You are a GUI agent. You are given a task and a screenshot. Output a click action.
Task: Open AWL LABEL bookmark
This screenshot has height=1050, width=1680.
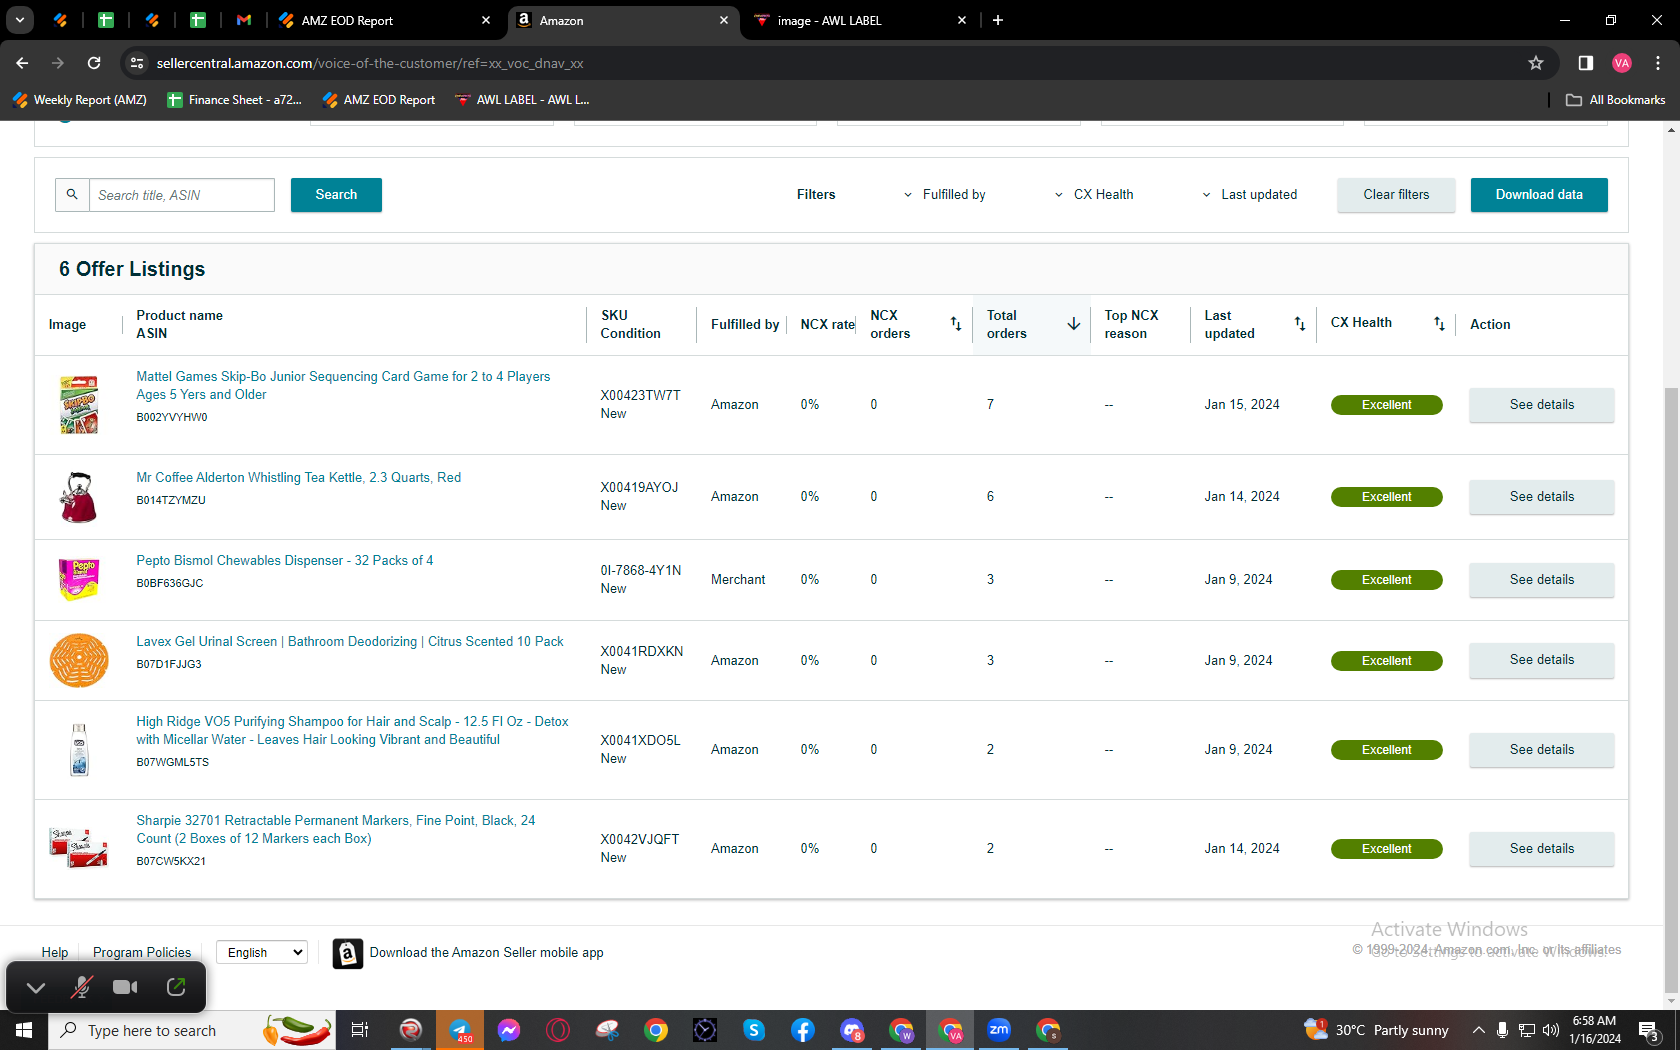tap(522, 100)
